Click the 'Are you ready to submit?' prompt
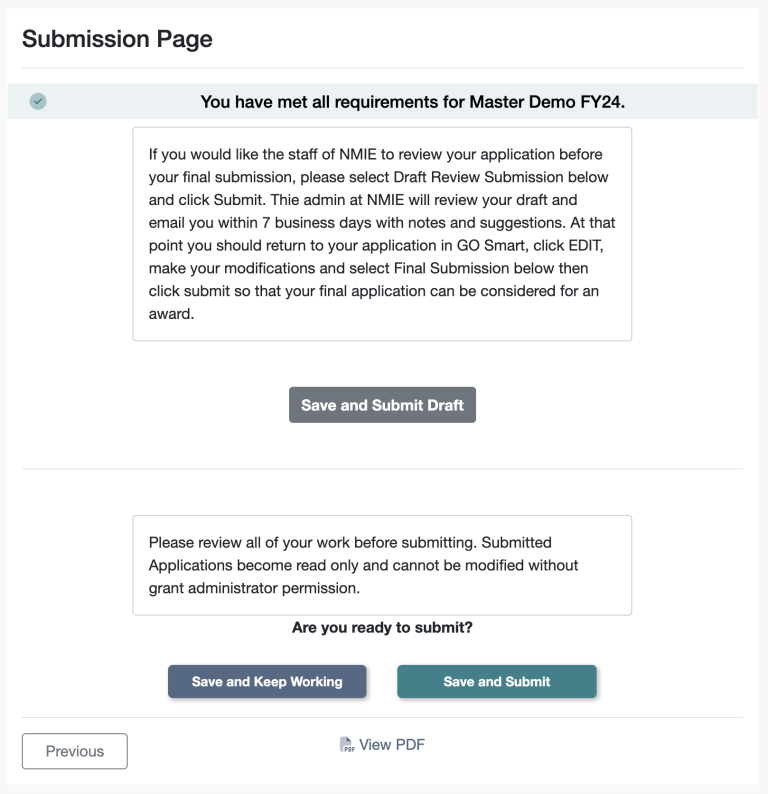 point(382,628)
